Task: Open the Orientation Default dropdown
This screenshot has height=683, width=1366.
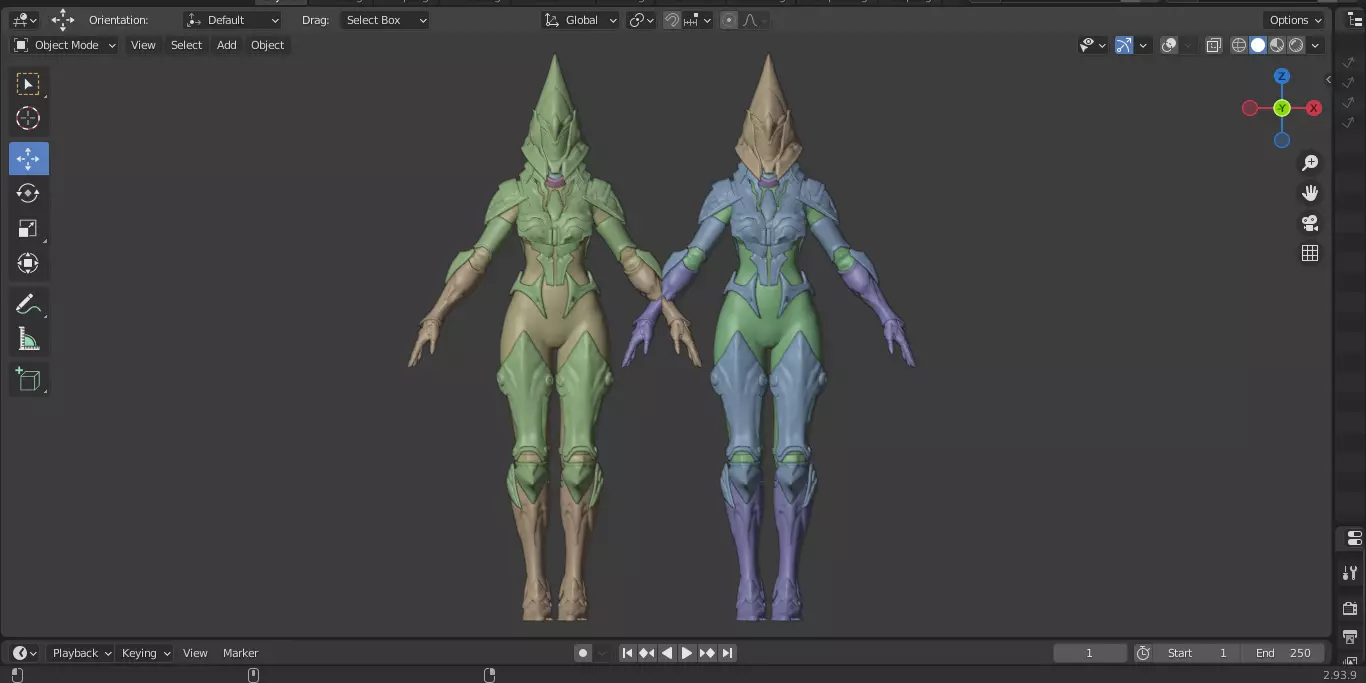Action: pos(233,20)
